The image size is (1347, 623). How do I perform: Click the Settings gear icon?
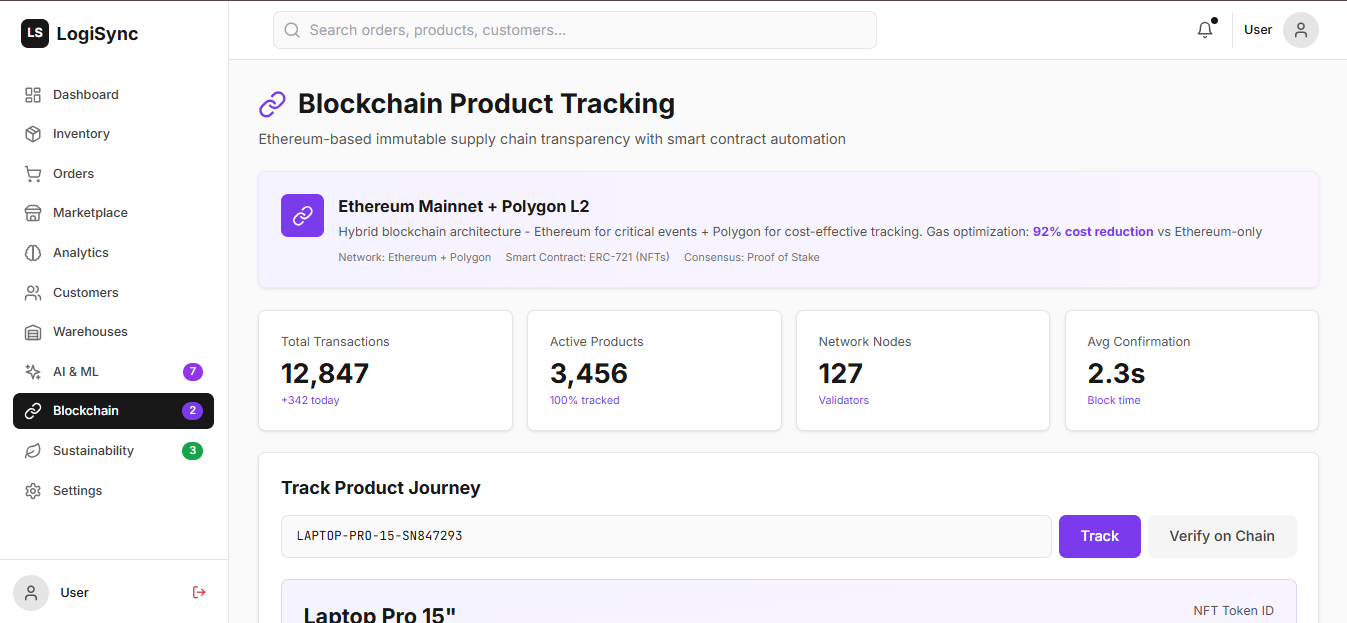coord(33,491)
